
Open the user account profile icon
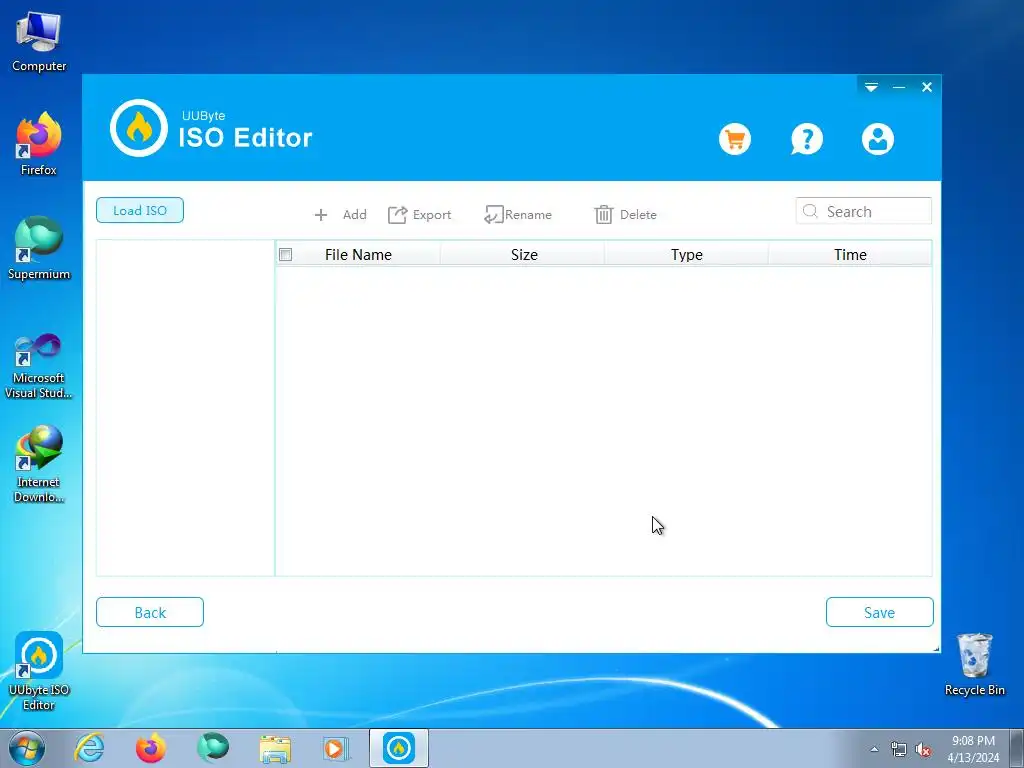click(878, 139)
